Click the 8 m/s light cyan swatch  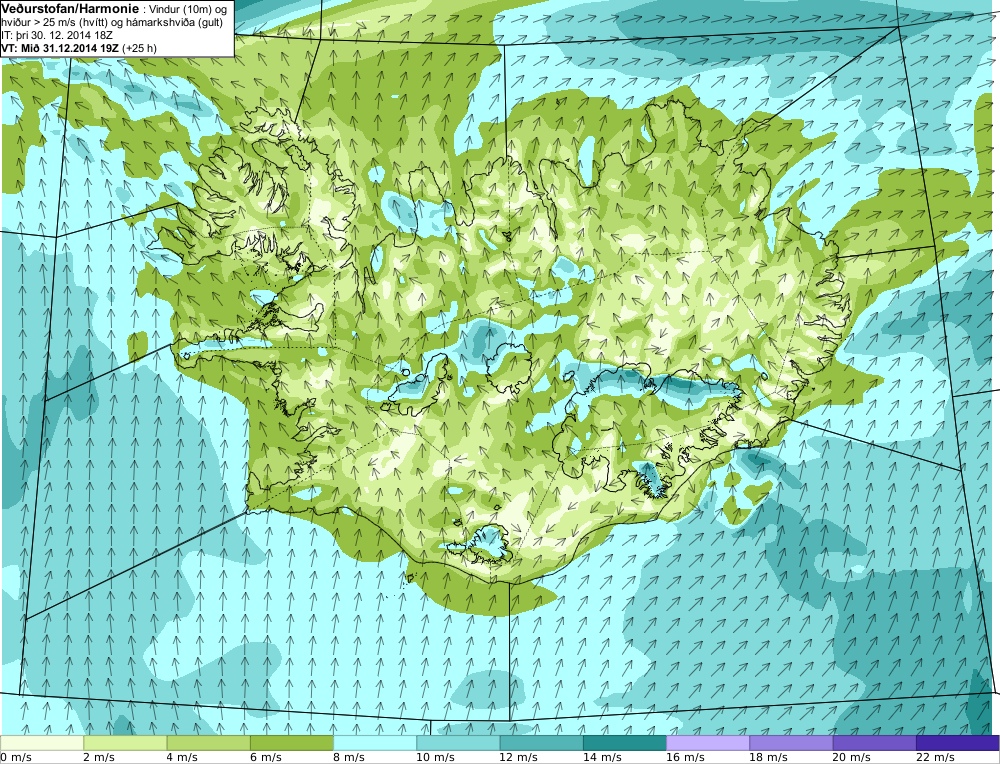(x=375, y=742)
